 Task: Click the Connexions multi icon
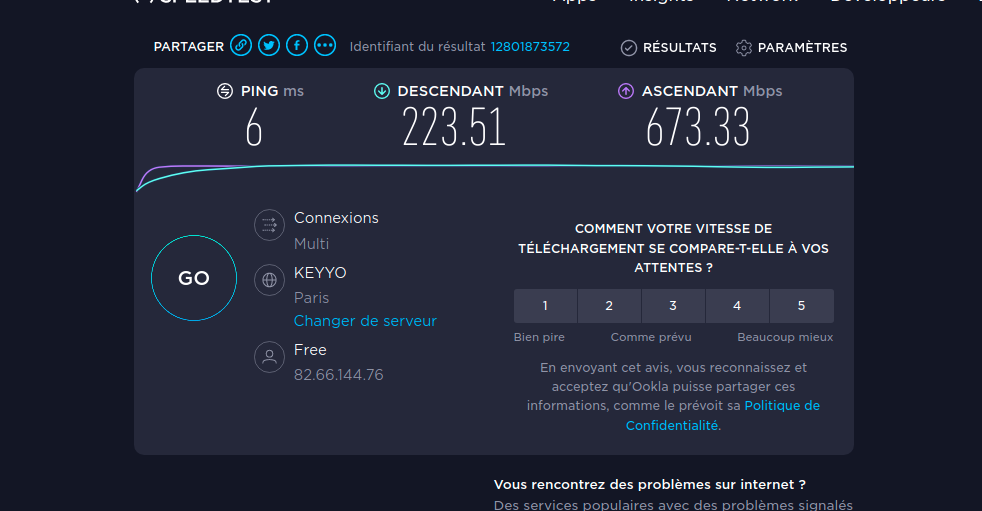click(x=269, y=225)
